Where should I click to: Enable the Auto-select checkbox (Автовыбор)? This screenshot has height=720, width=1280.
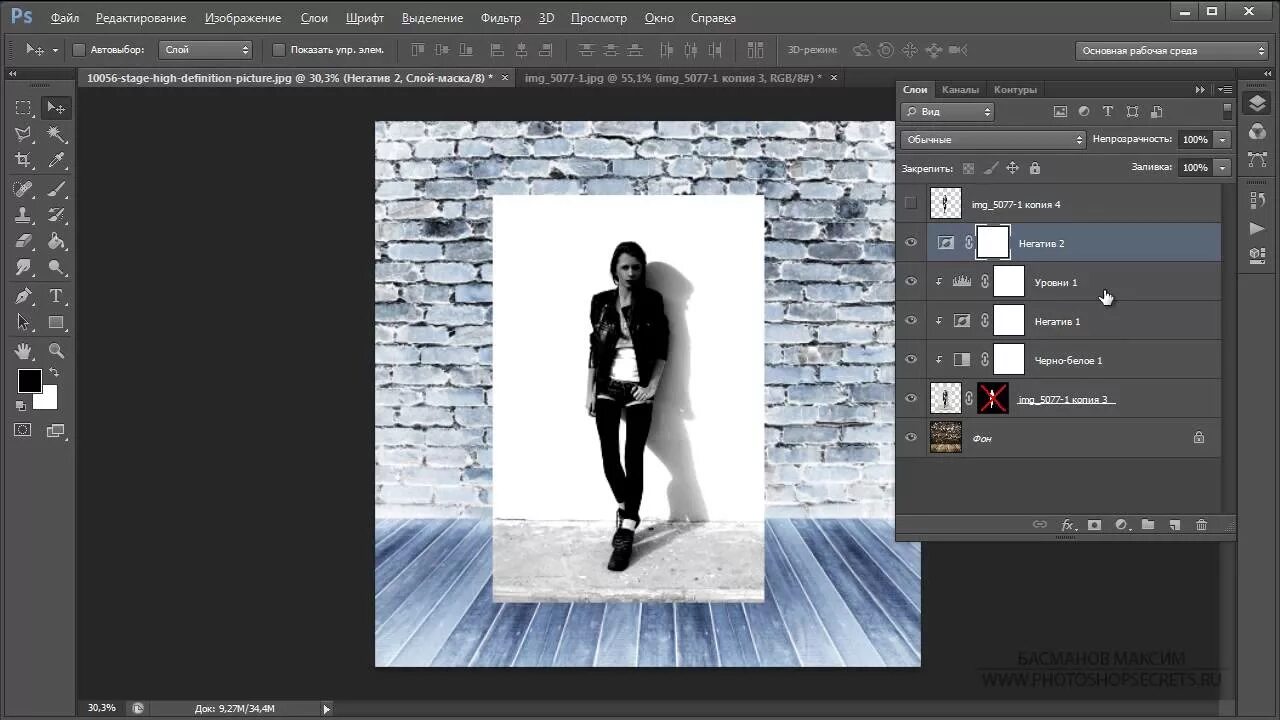tap(79, 50)
